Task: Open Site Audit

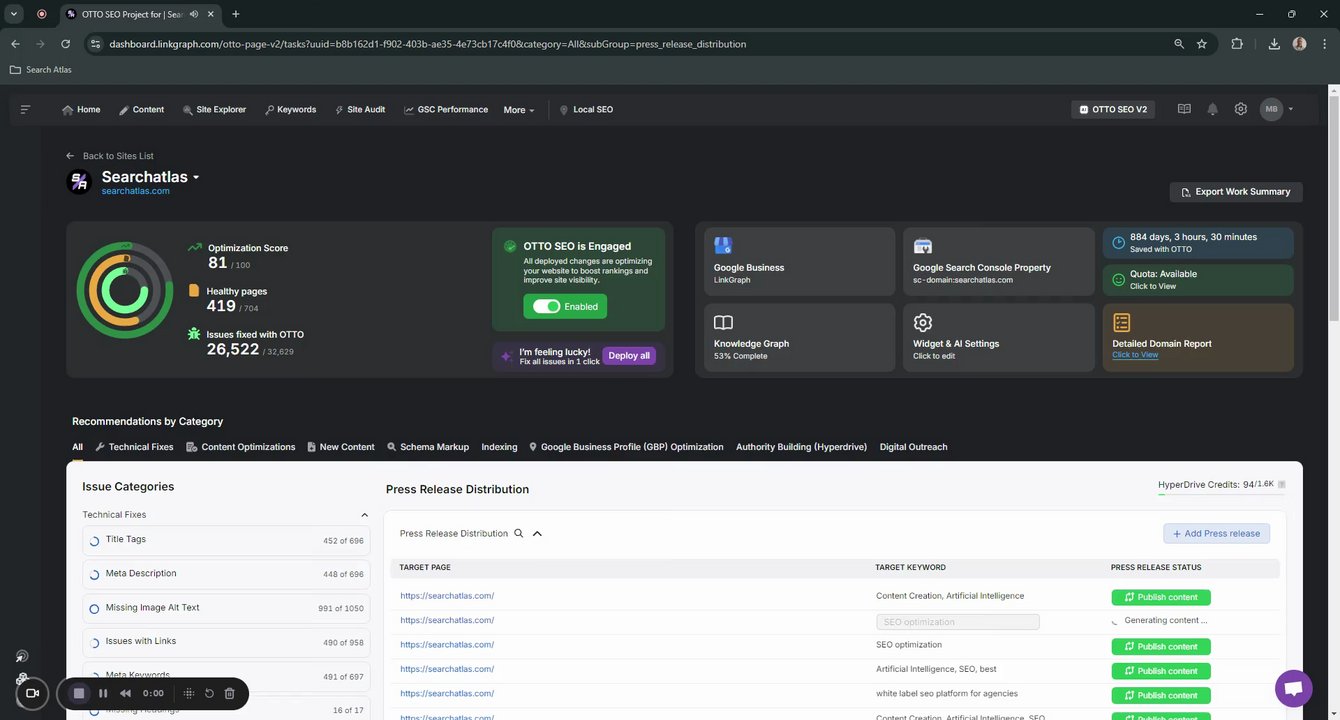Action: pos(360,110)
